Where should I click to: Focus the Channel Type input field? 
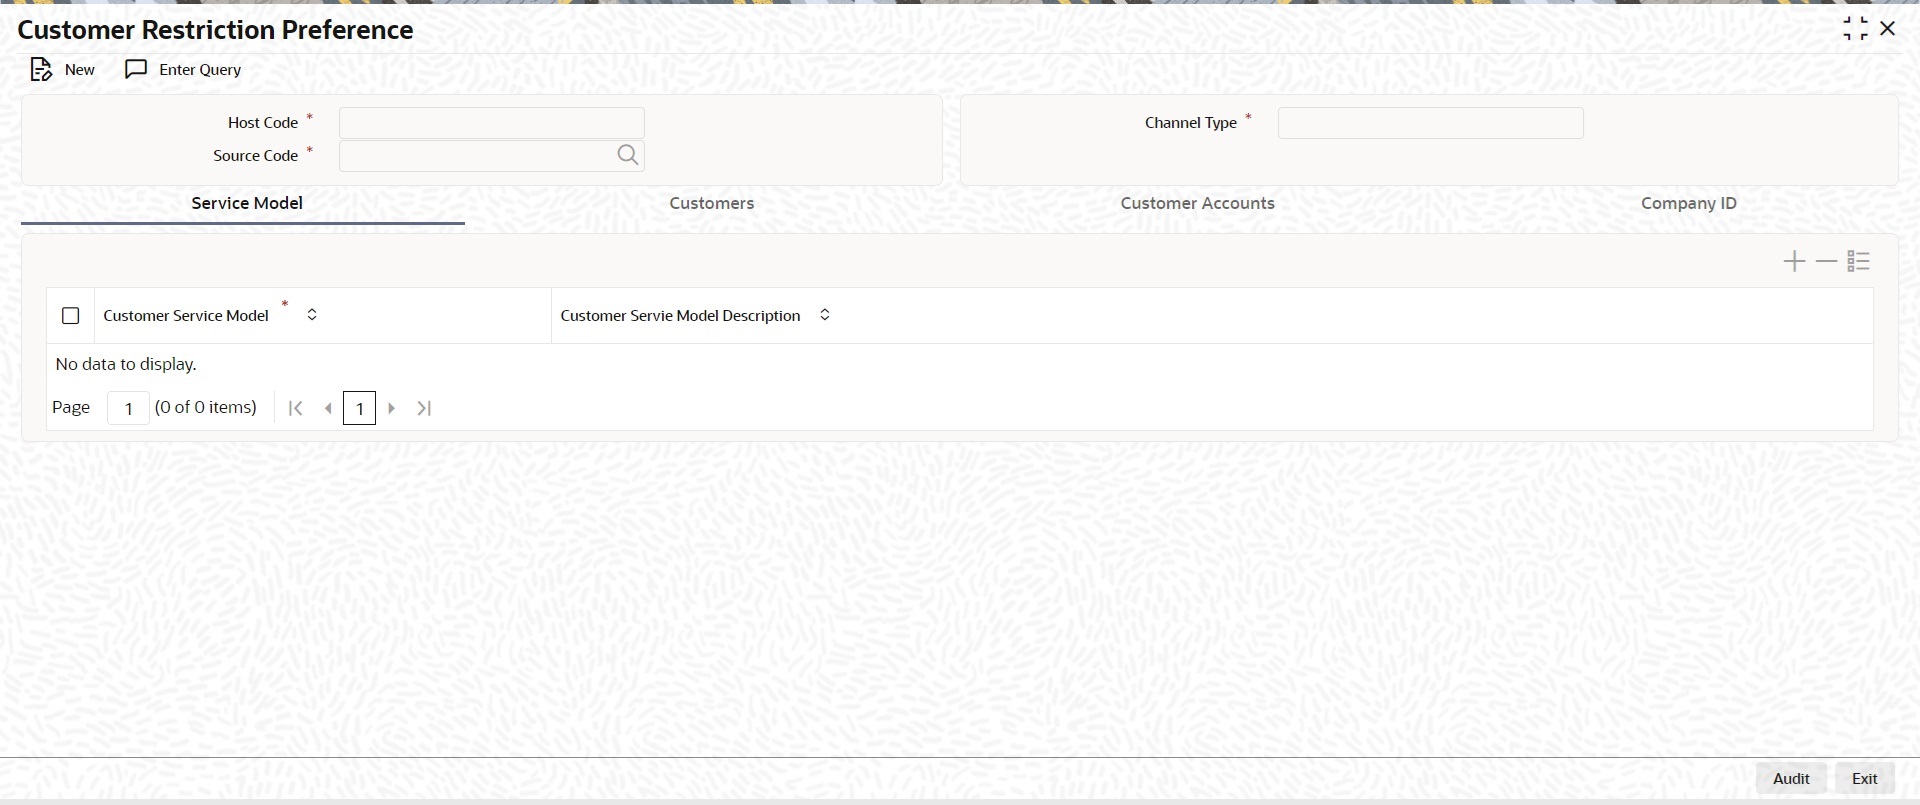tap(1431, 123)
